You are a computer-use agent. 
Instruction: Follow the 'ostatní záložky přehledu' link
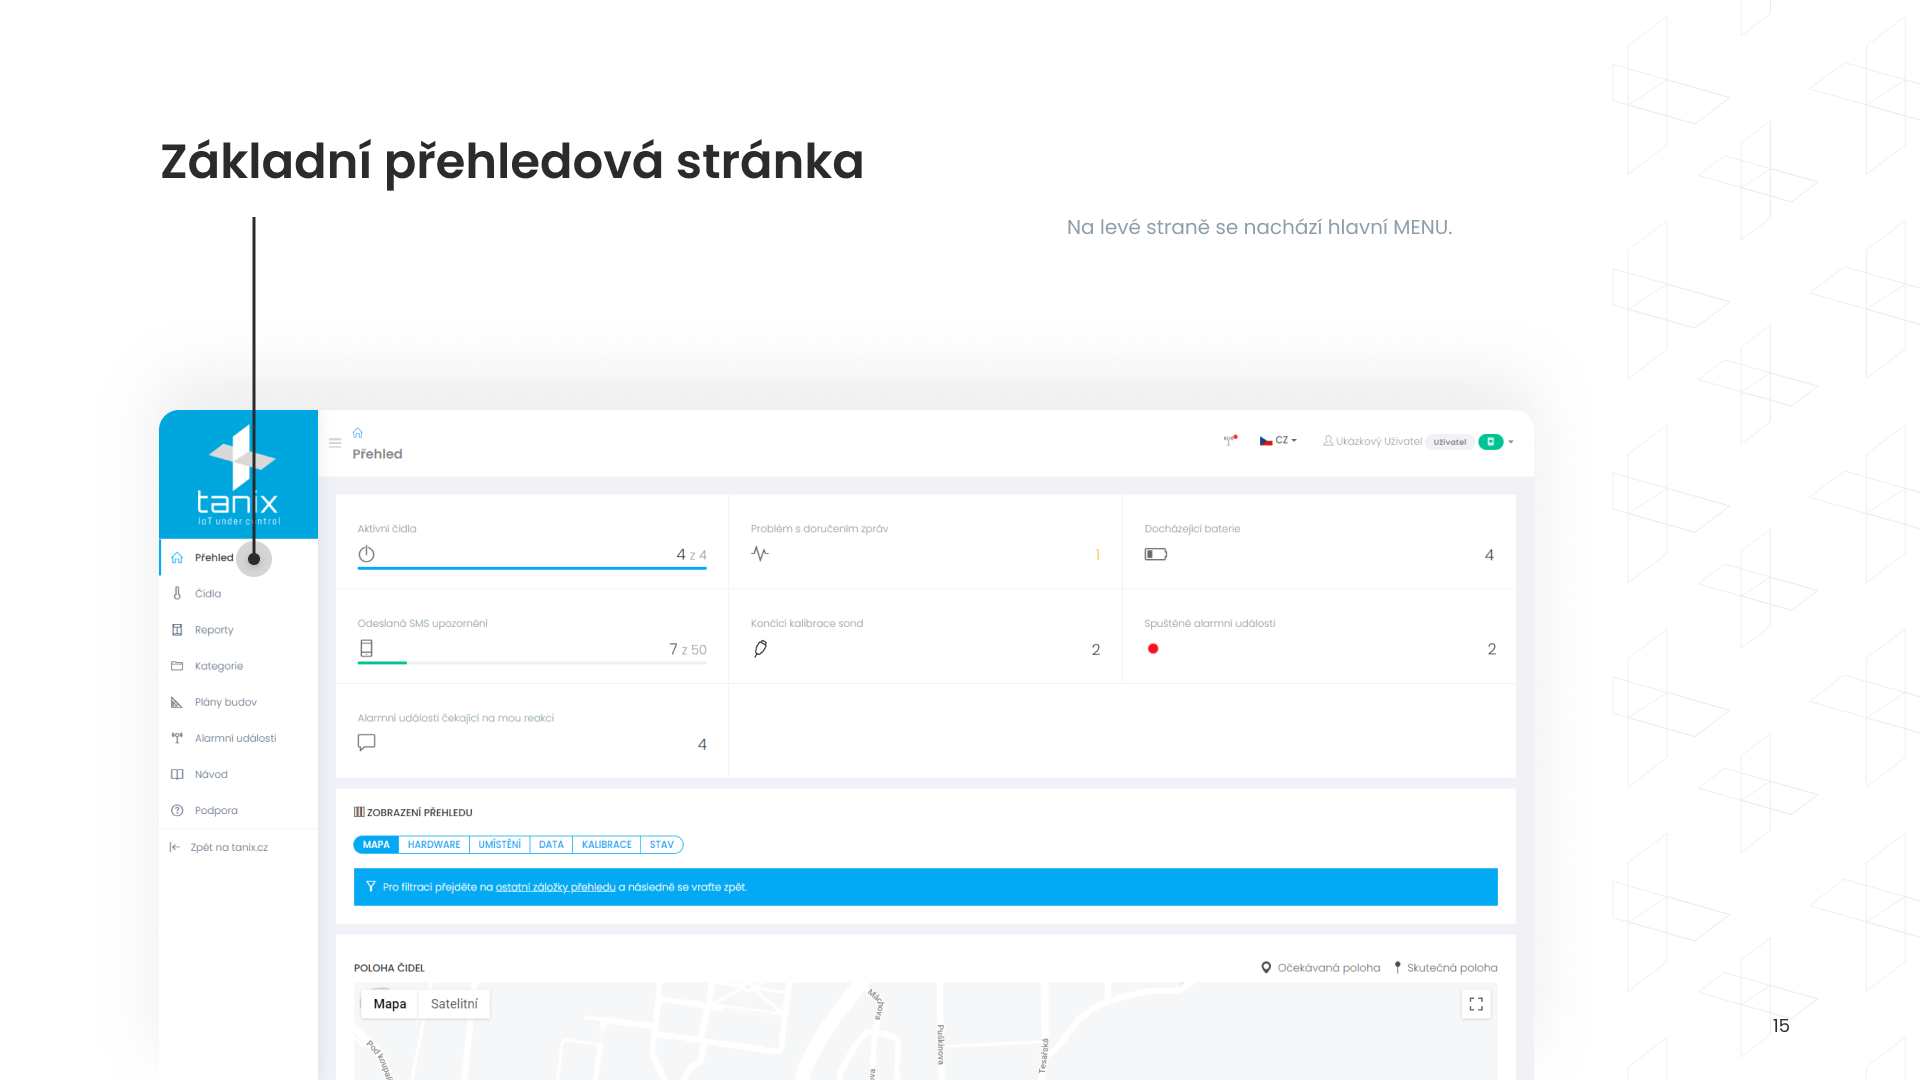pyautogui.click(x=555, y=887)
